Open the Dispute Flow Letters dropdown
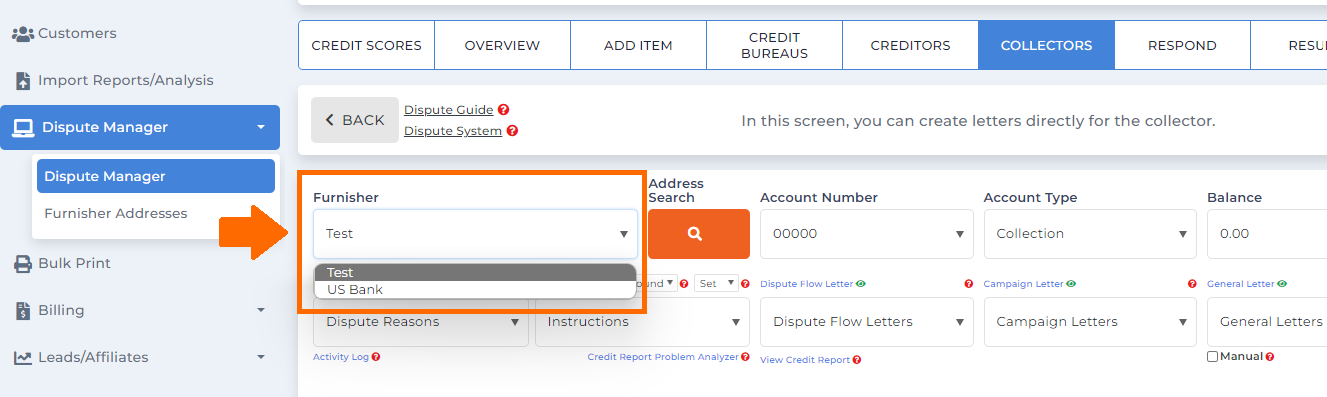1327x397 pixels. (x=867, y=322)
